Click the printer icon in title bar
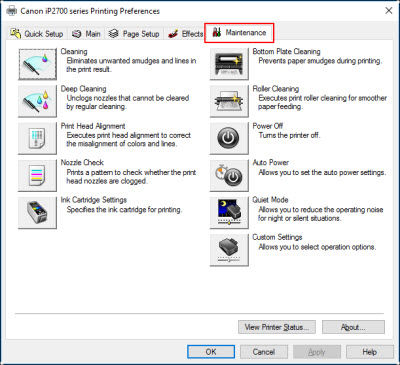The width and height of the screenshot is (400, 365). click(12, 11)
